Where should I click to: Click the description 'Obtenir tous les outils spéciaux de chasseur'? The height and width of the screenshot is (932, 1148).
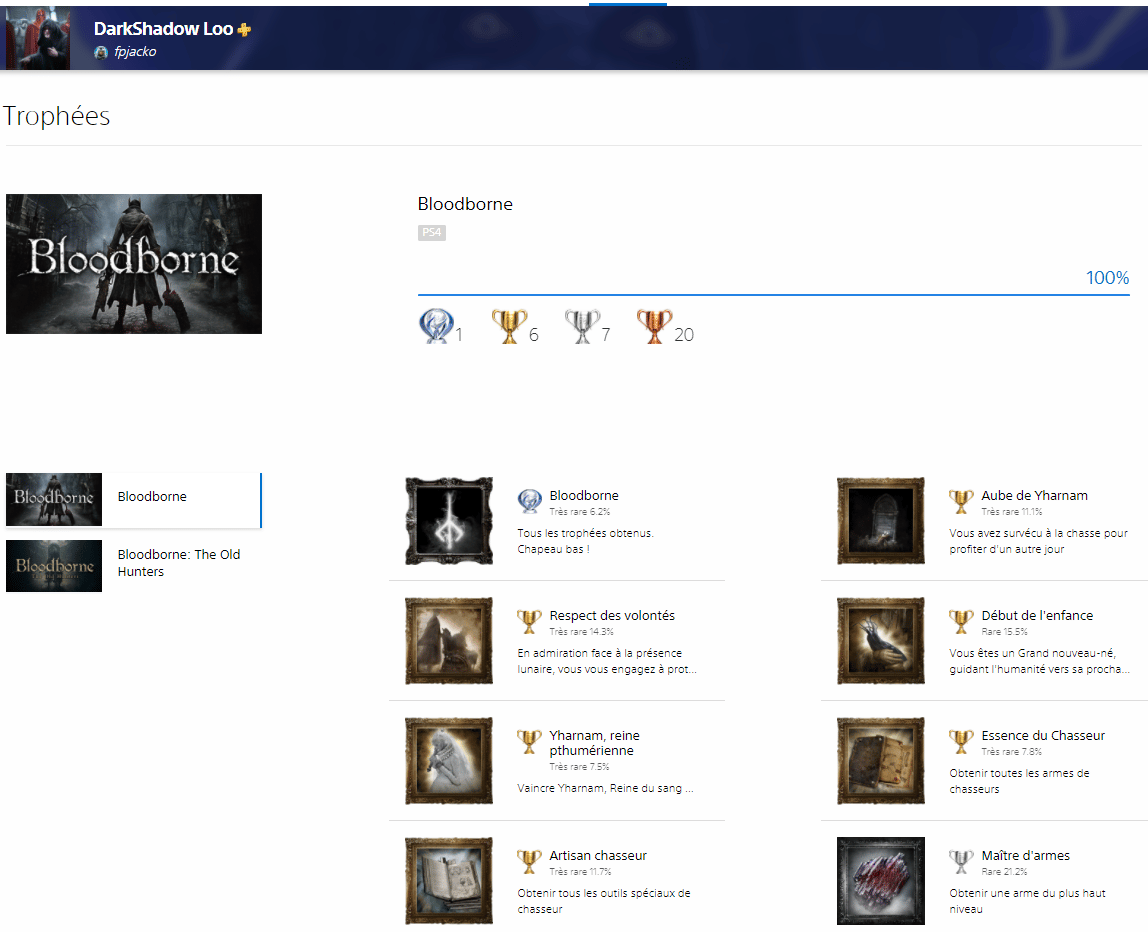pyautogui.click(x=604, y=901)
